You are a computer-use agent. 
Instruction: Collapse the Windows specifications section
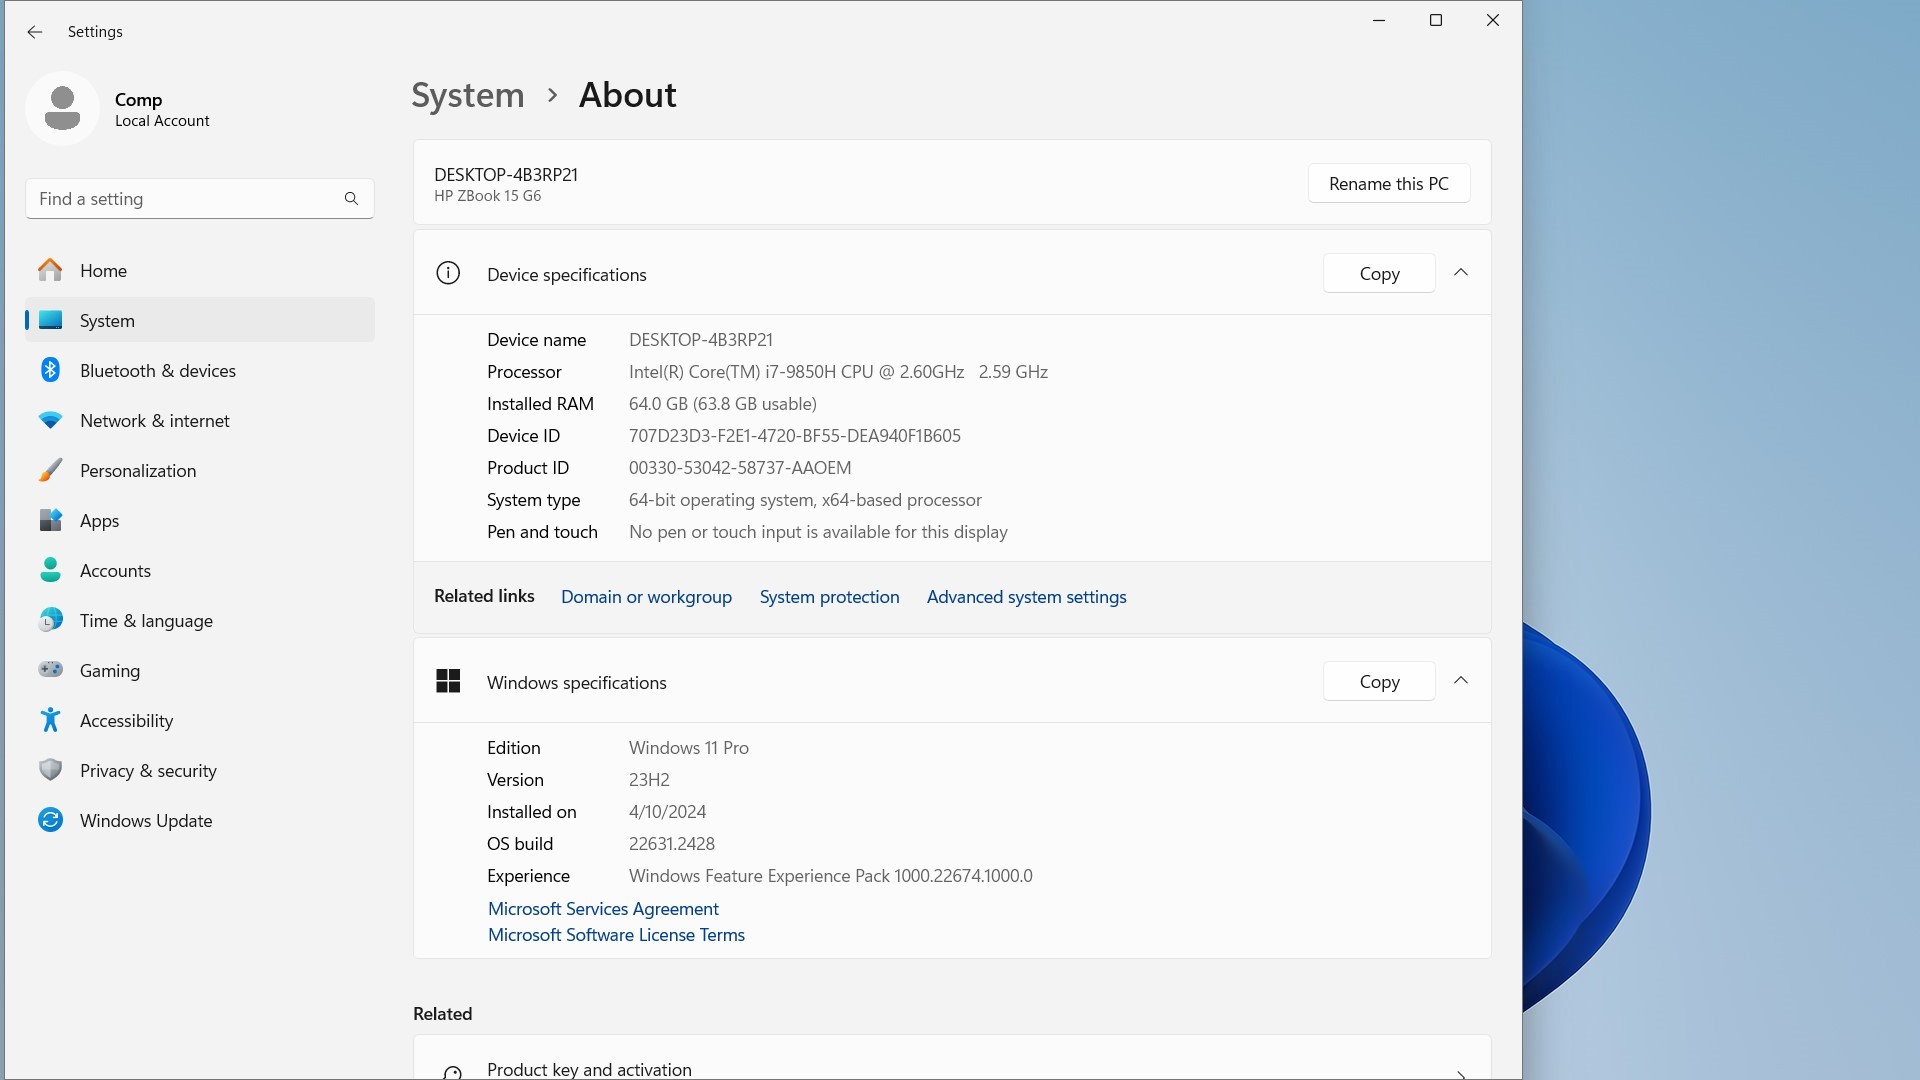1461,680
